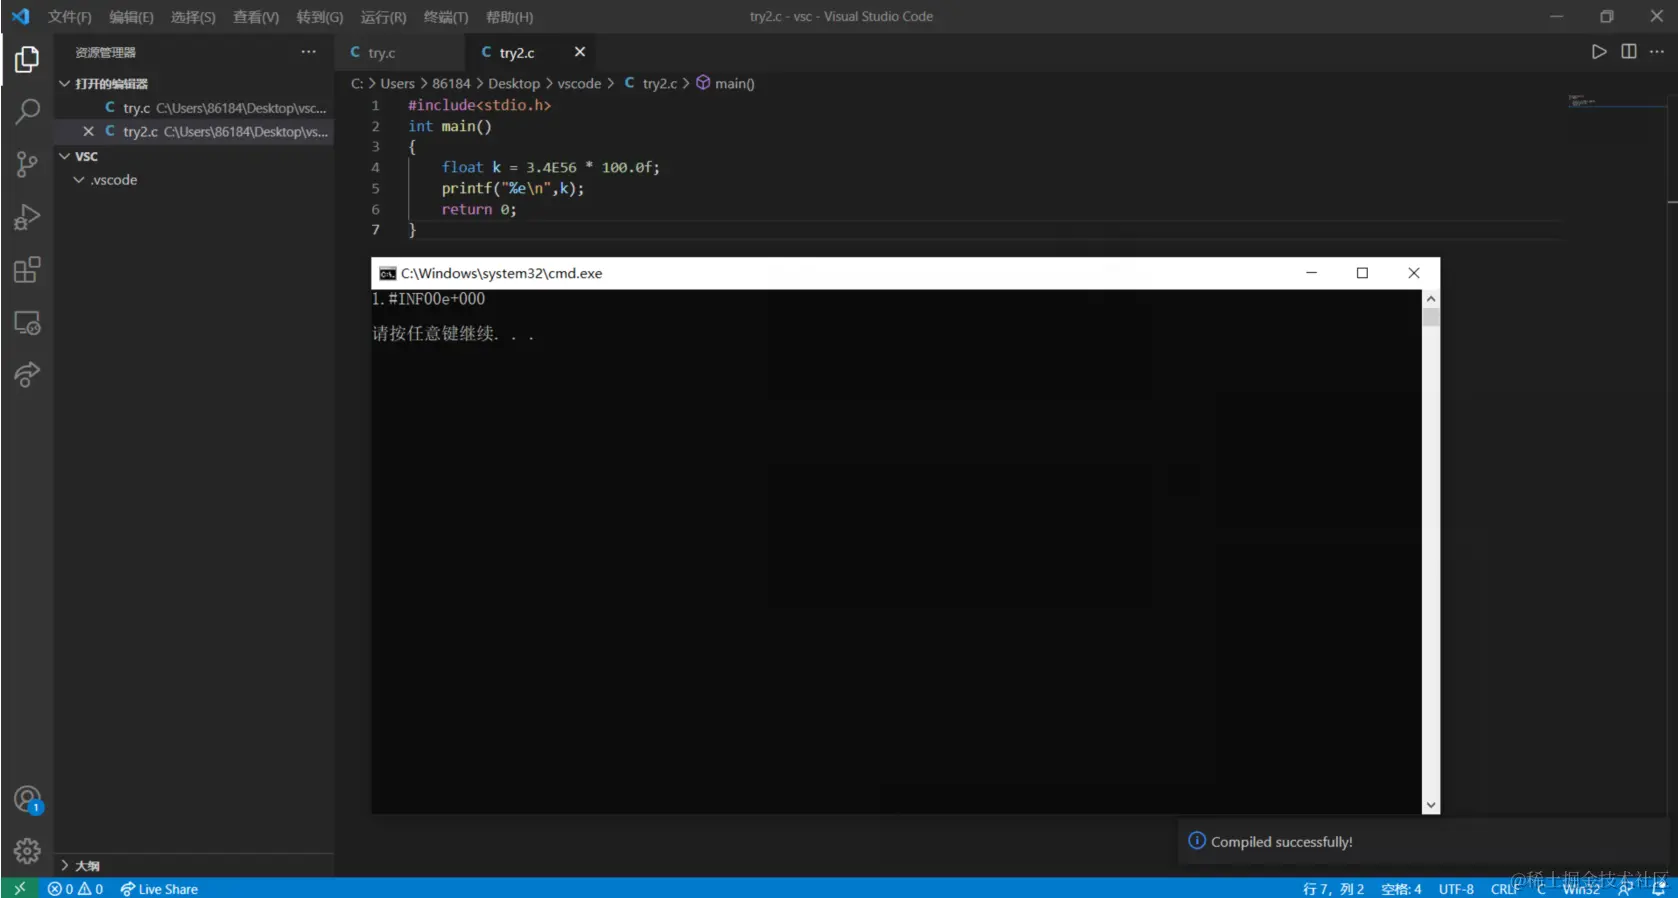
Task: Click the vscode breadcrumb segment
Action: point(579,83)
